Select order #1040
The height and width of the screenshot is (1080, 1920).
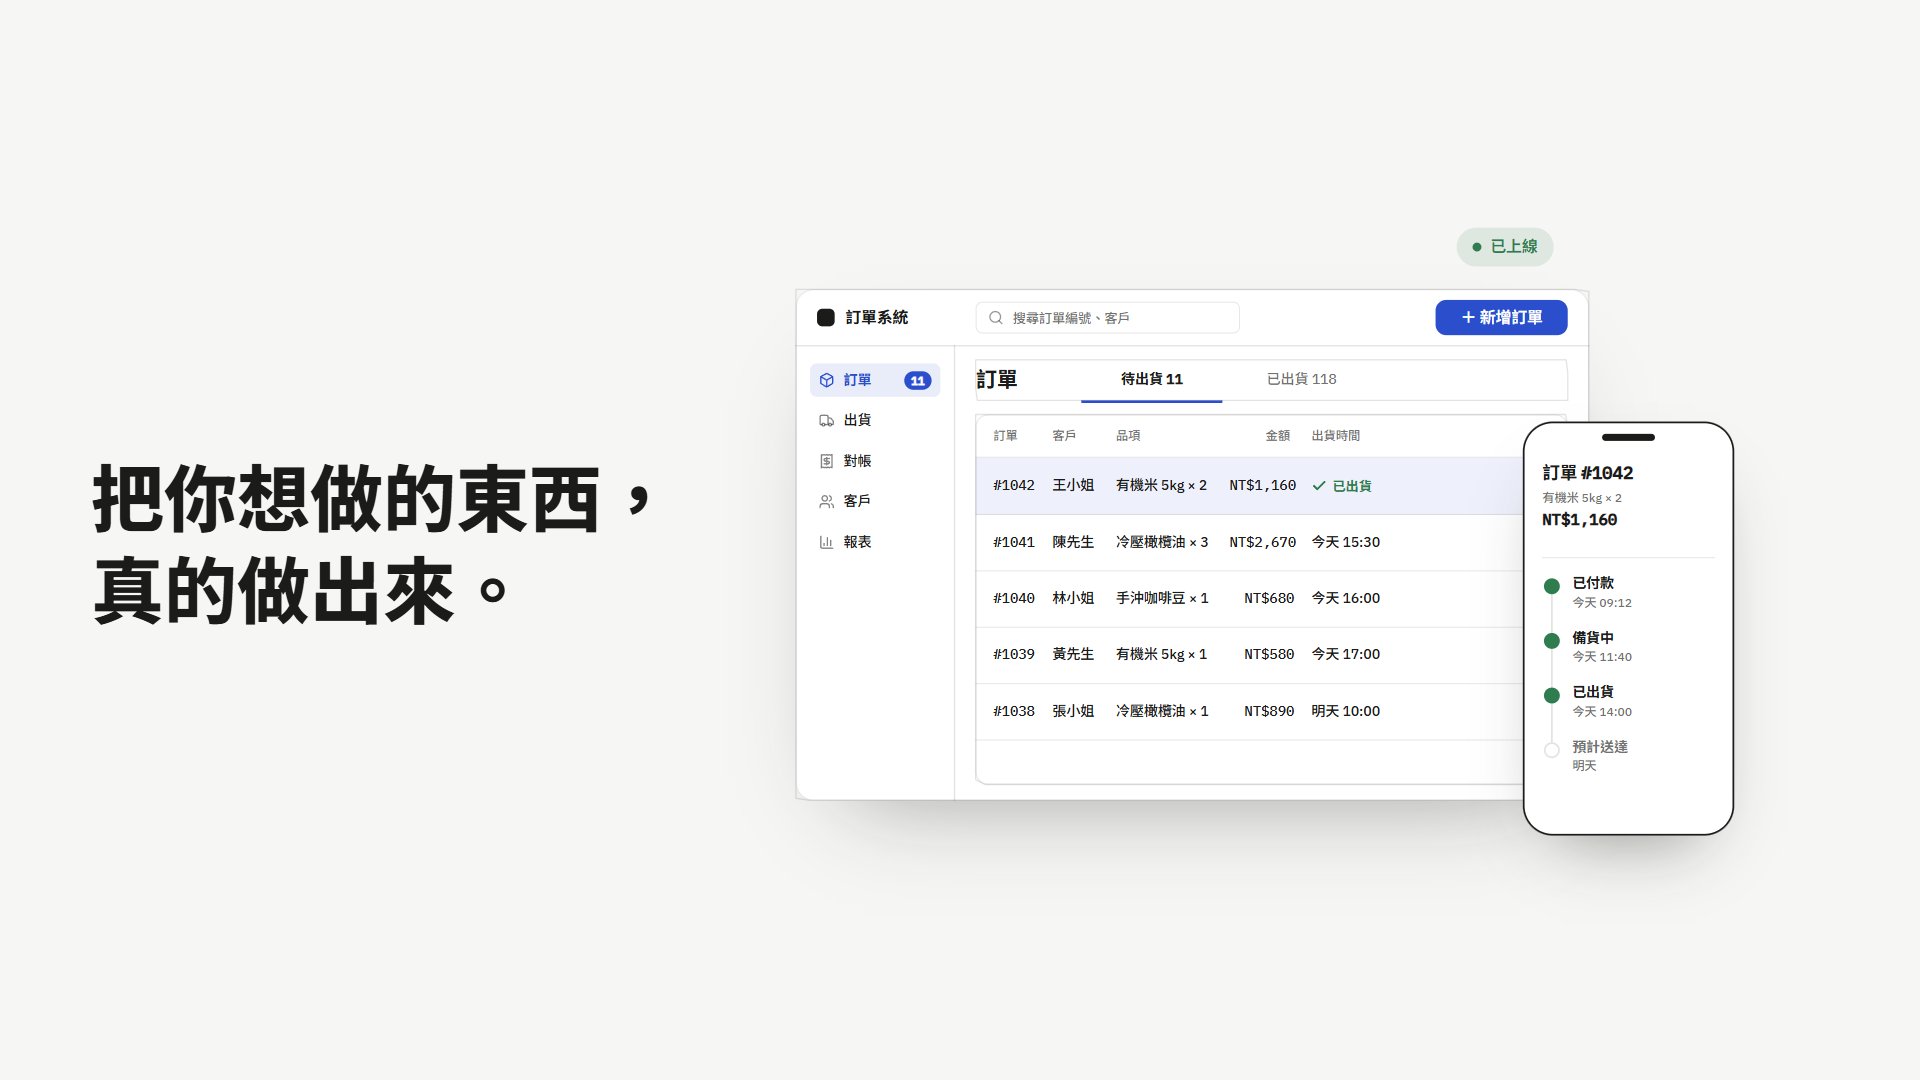coord(1250,598)
